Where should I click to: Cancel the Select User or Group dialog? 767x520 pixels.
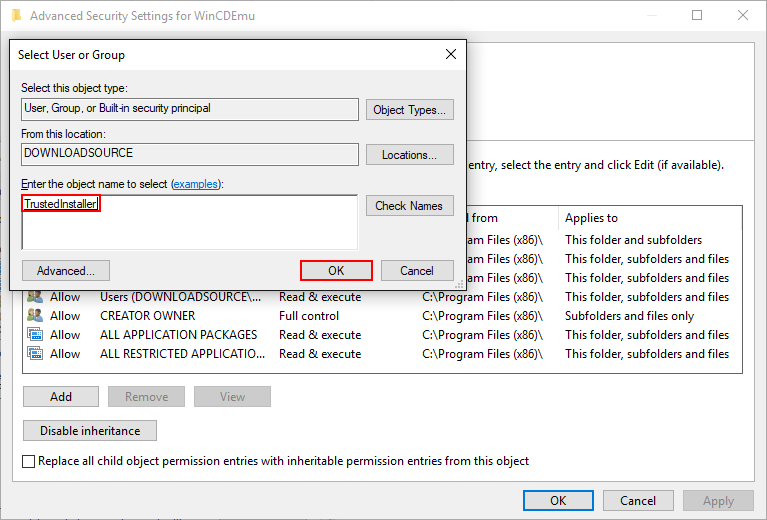(417, 271)
